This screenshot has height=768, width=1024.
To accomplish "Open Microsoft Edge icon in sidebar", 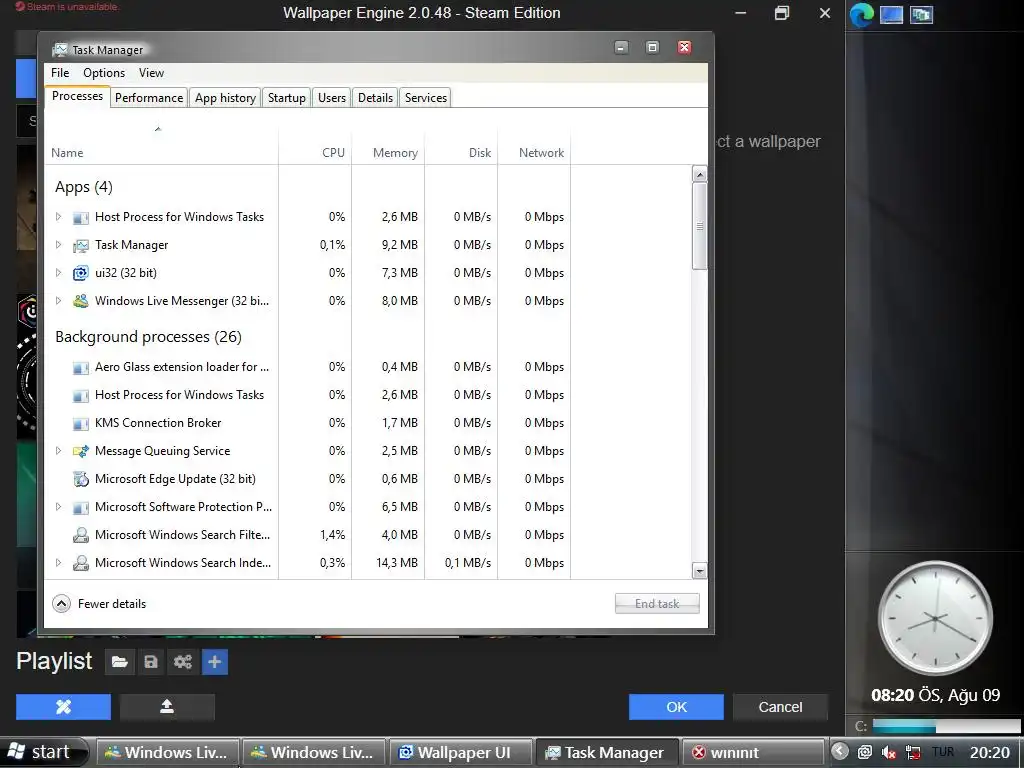I will pos(861,15).
